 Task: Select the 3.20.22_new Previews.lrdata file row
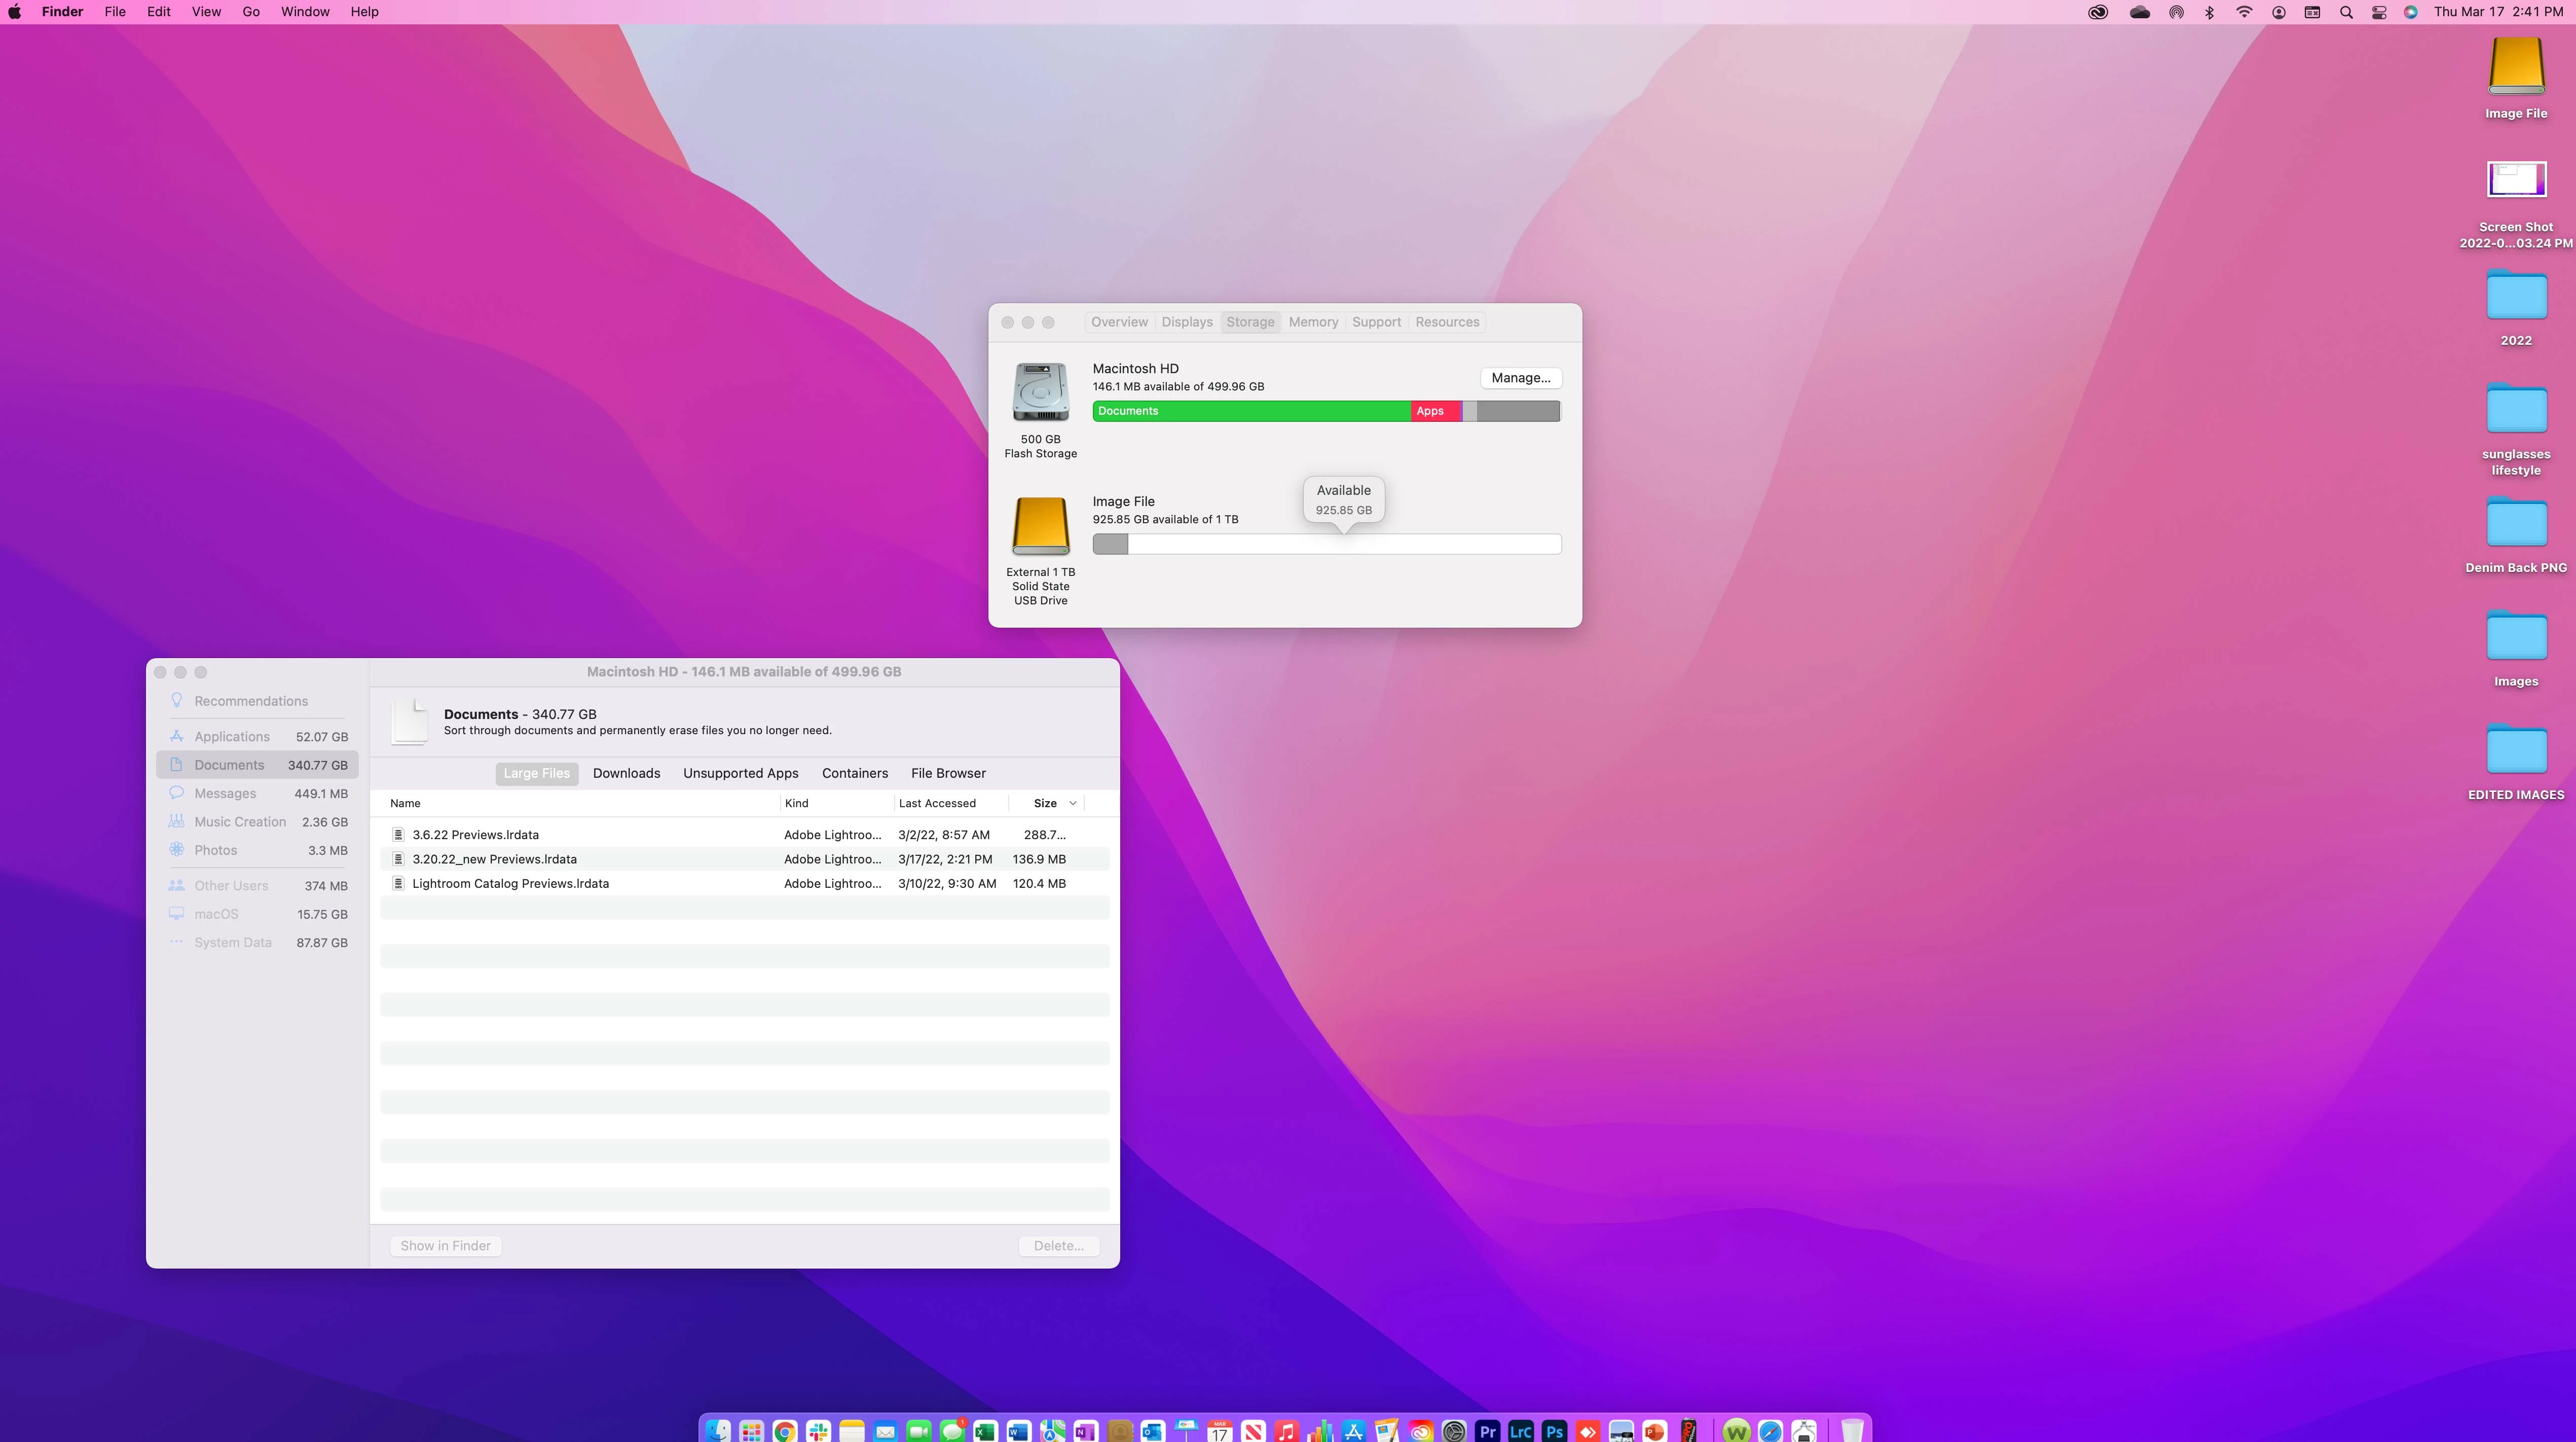point(494,859)
